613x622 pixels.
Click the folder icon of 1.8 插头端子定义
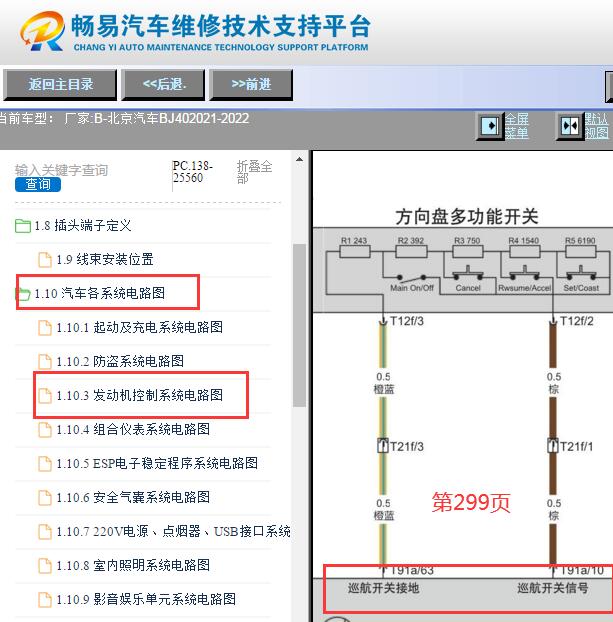[23, 226]
